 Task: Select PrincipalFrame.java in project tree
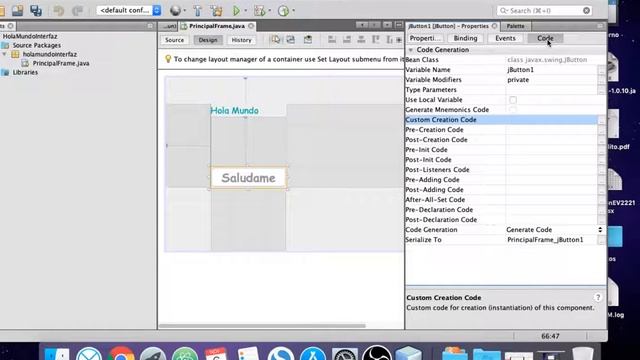(61, 63)
